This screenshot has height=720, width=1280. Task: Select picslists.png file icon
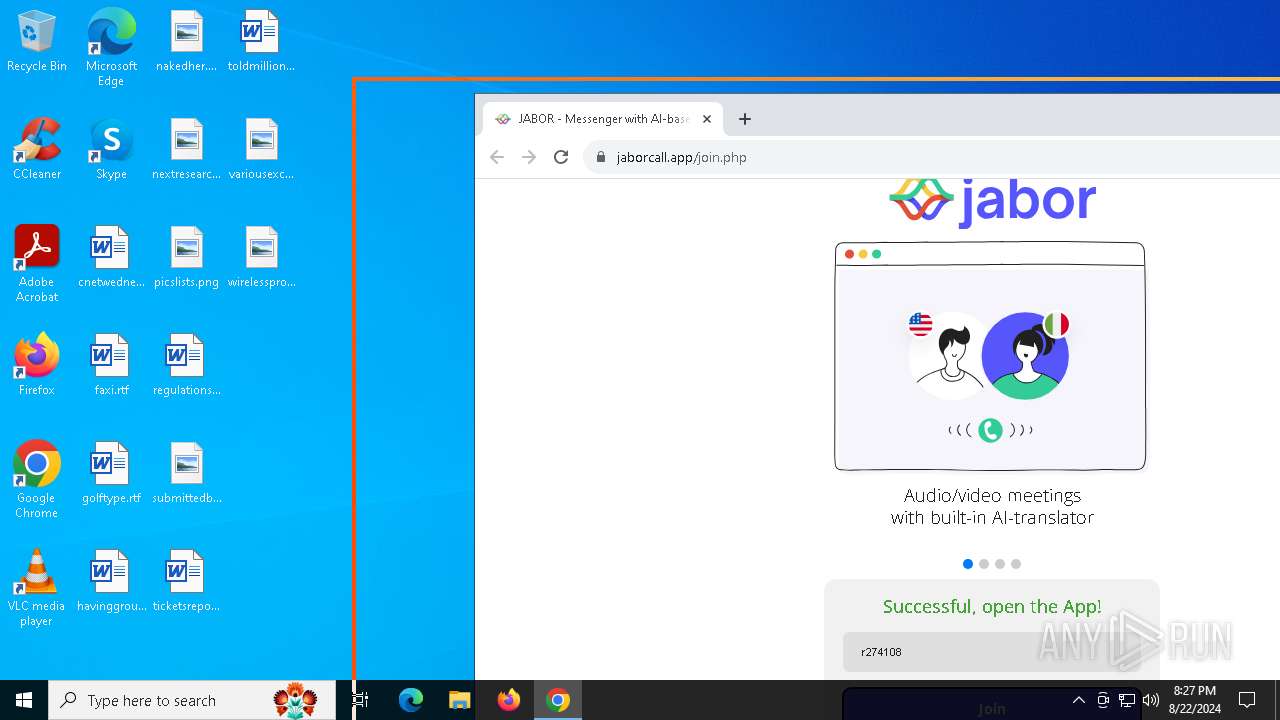click(x=186, y=258)
